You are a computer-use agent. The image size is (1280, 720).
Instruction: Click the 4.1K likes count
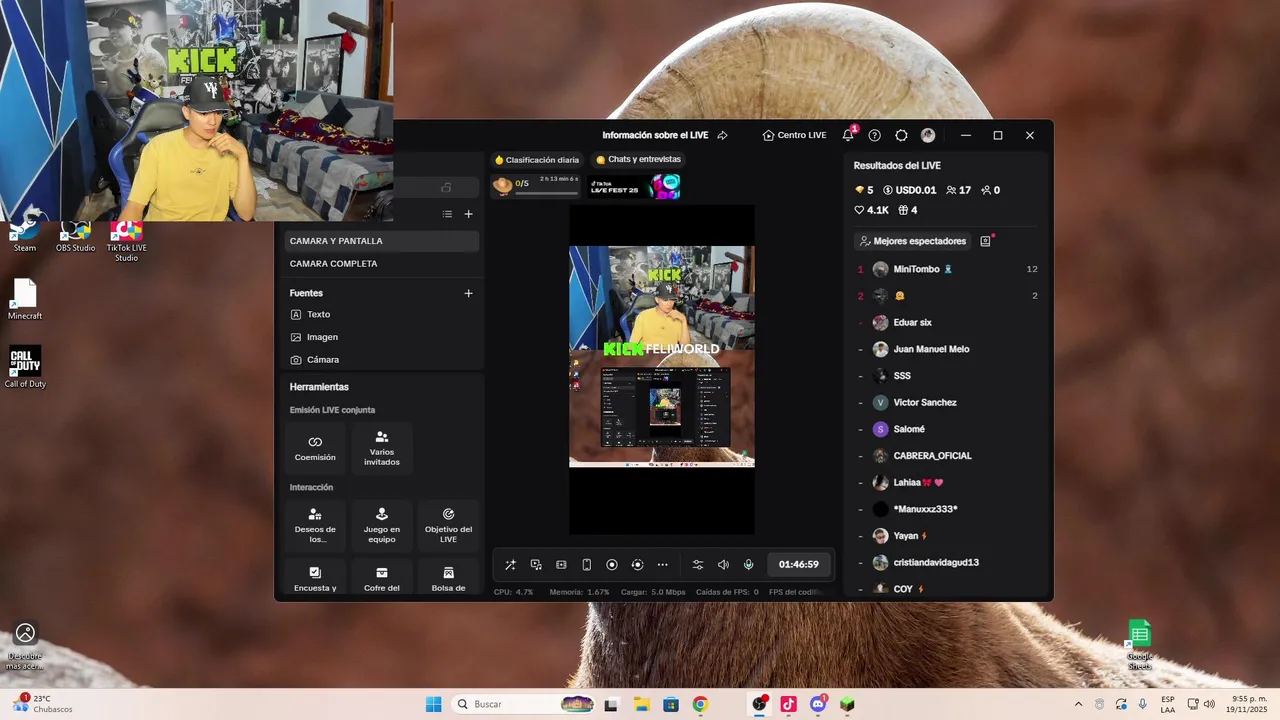871,210
